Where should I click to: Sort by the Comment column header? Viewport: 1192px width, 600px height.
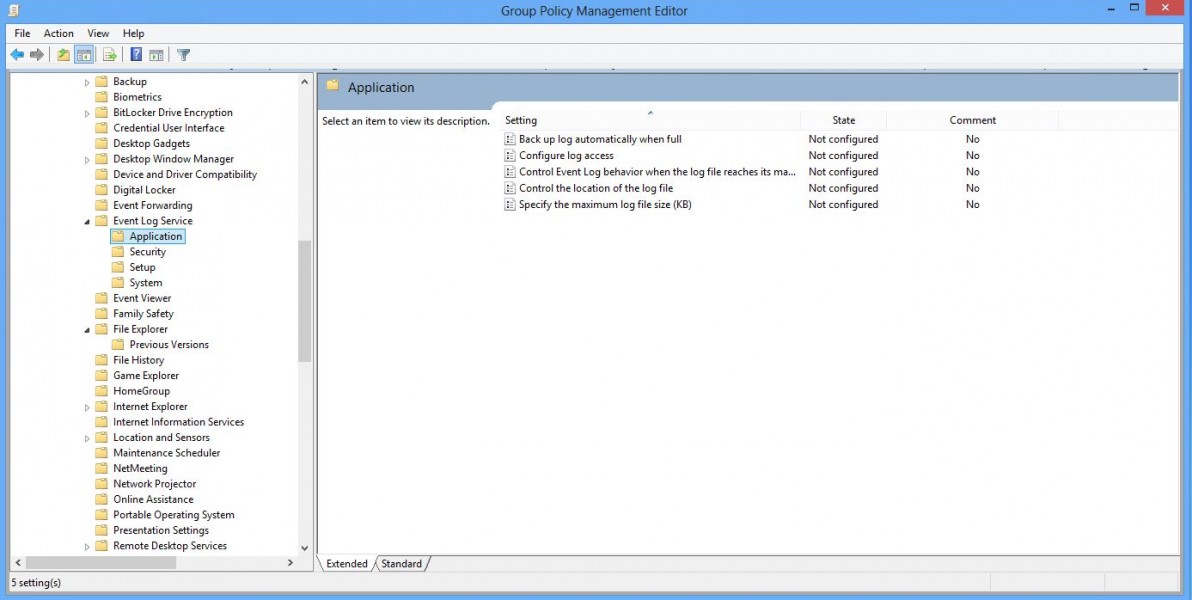coord(972,120)
